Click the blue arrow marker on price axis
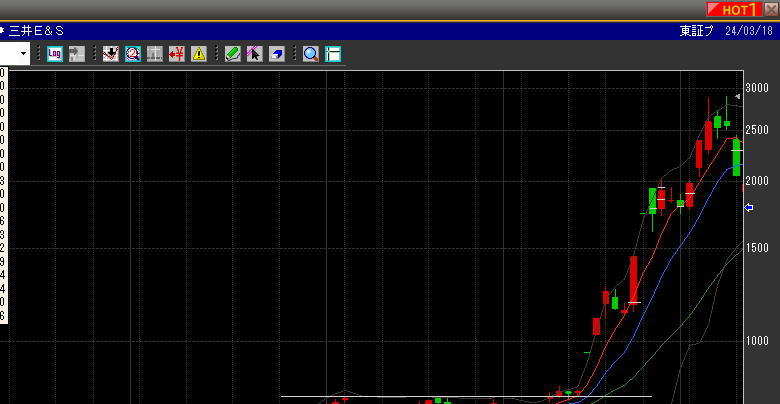This screenshot has width=780, height=404. [749, 207]
